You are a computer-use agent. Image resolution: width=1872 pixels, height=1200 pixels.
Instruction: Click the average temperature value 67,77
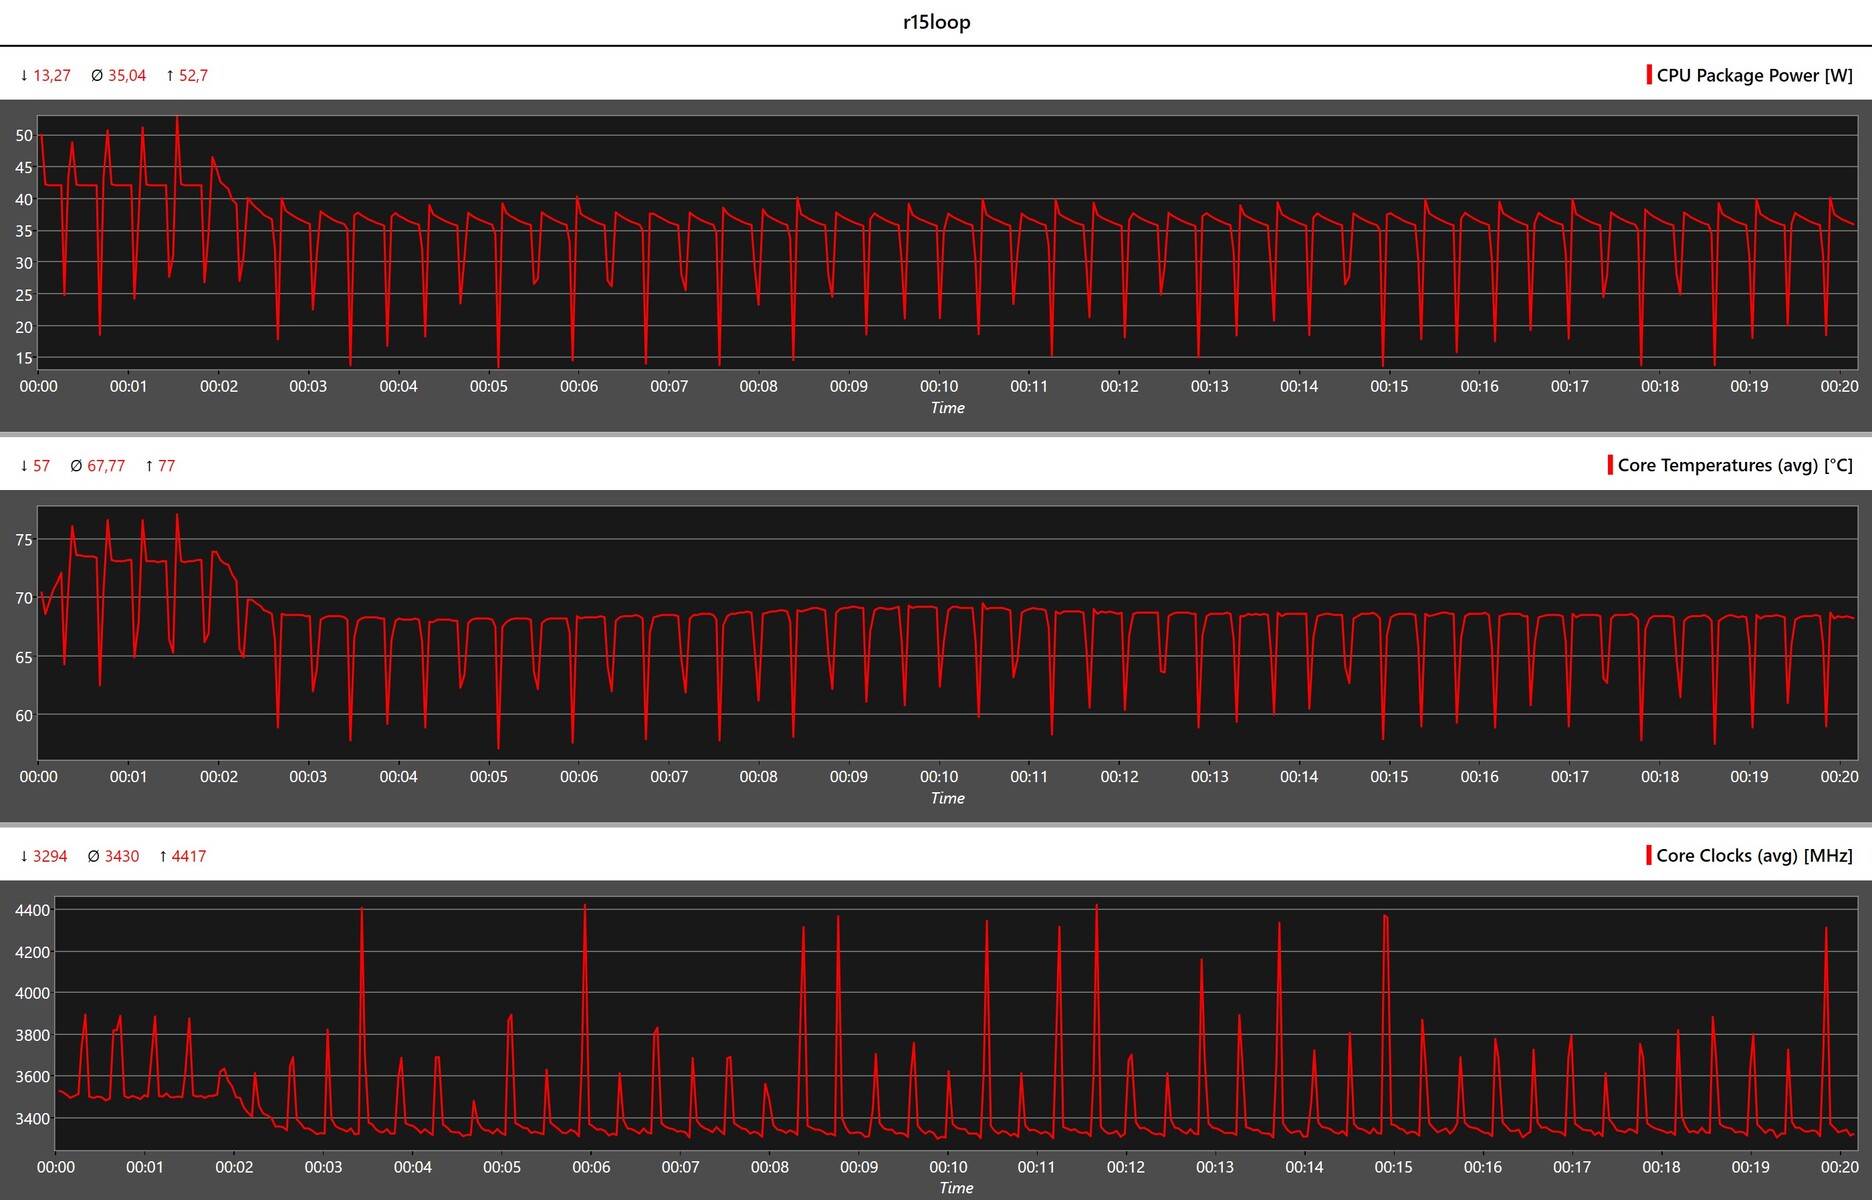pyautogui.click(x=106, y=465)
